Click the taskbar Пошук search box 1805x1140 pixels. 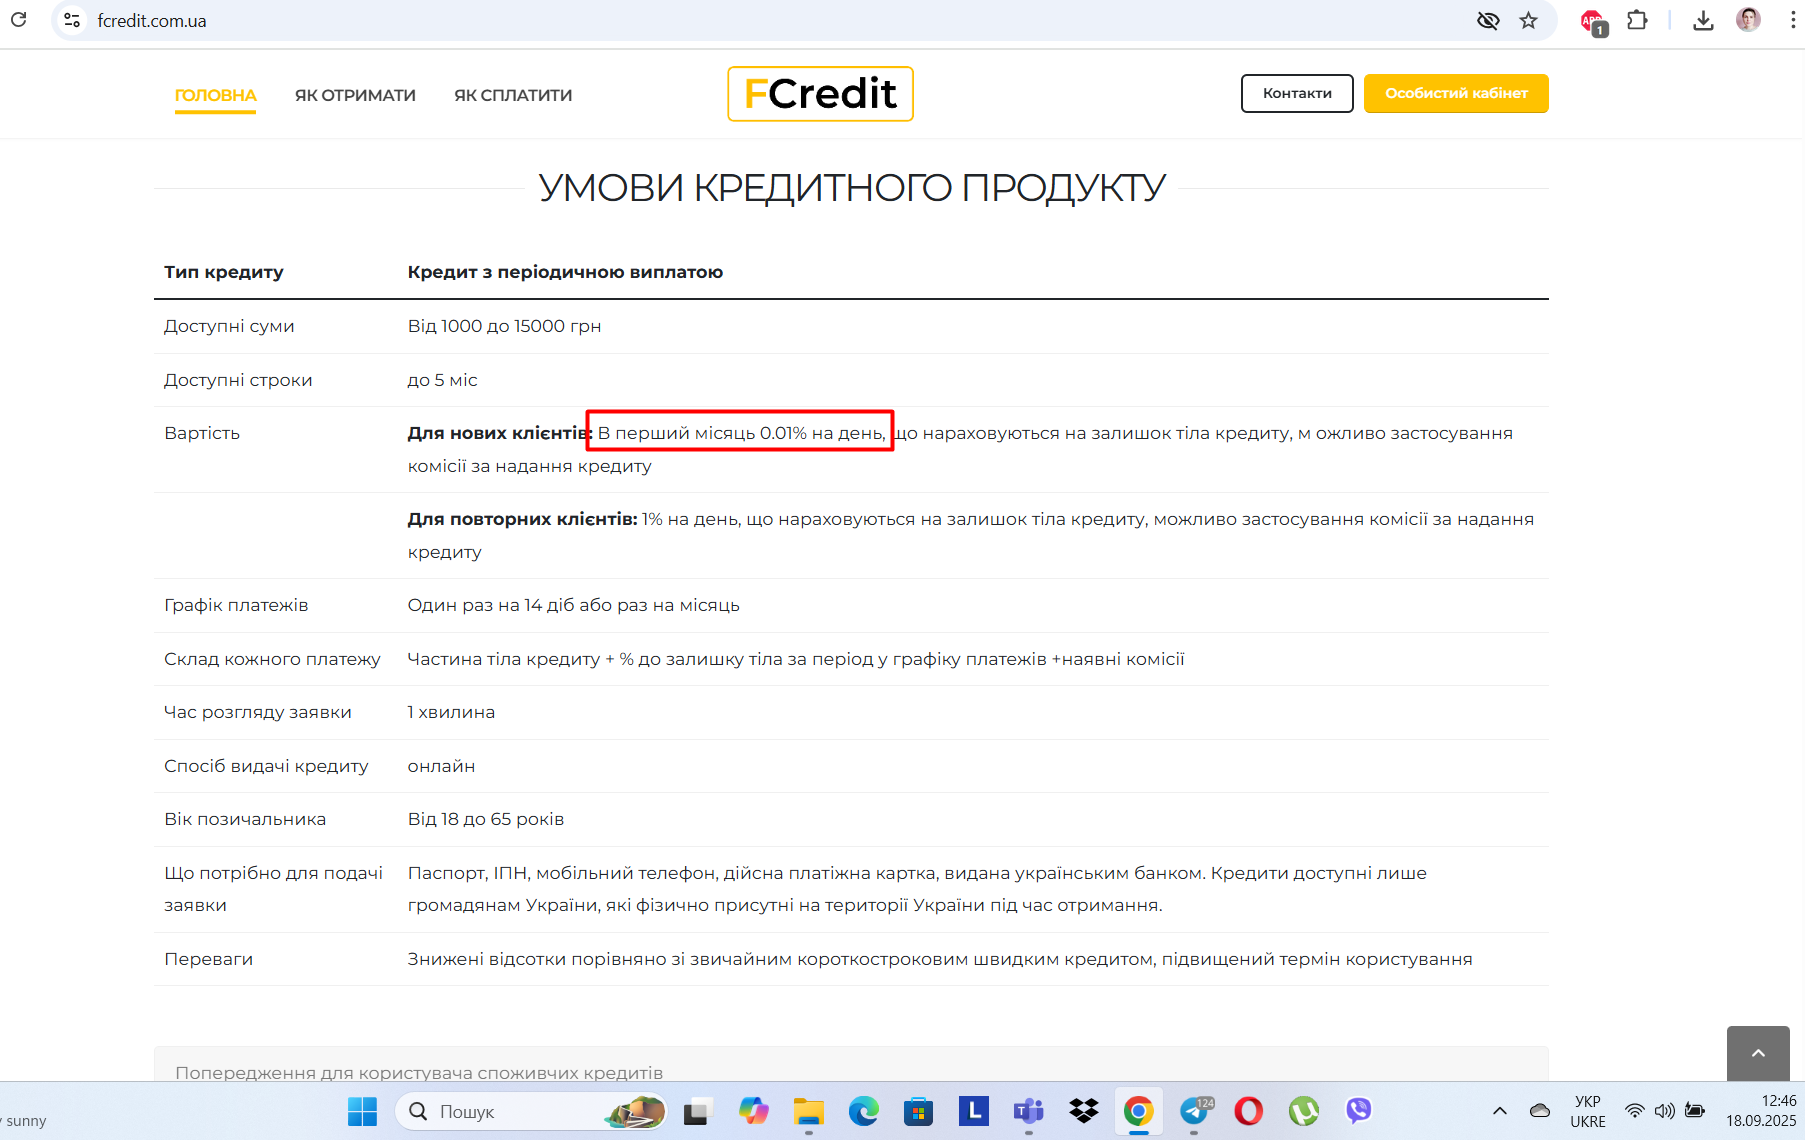click(x=531, y=1111)
